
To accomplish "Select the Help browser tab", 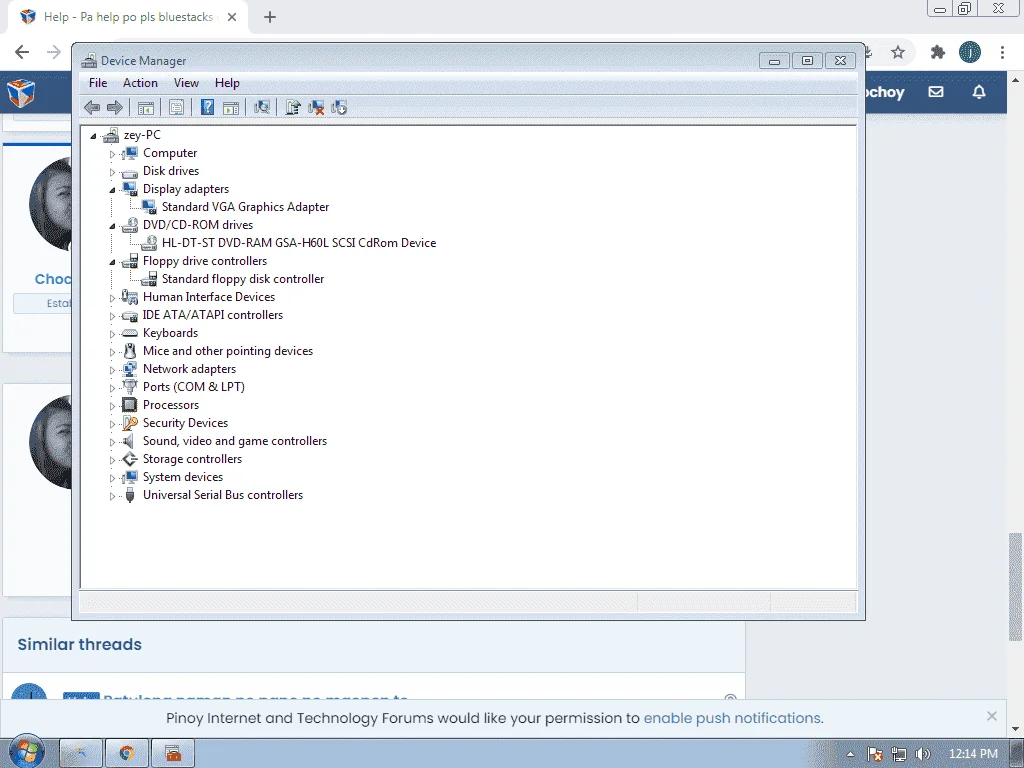I will (128, 17).
